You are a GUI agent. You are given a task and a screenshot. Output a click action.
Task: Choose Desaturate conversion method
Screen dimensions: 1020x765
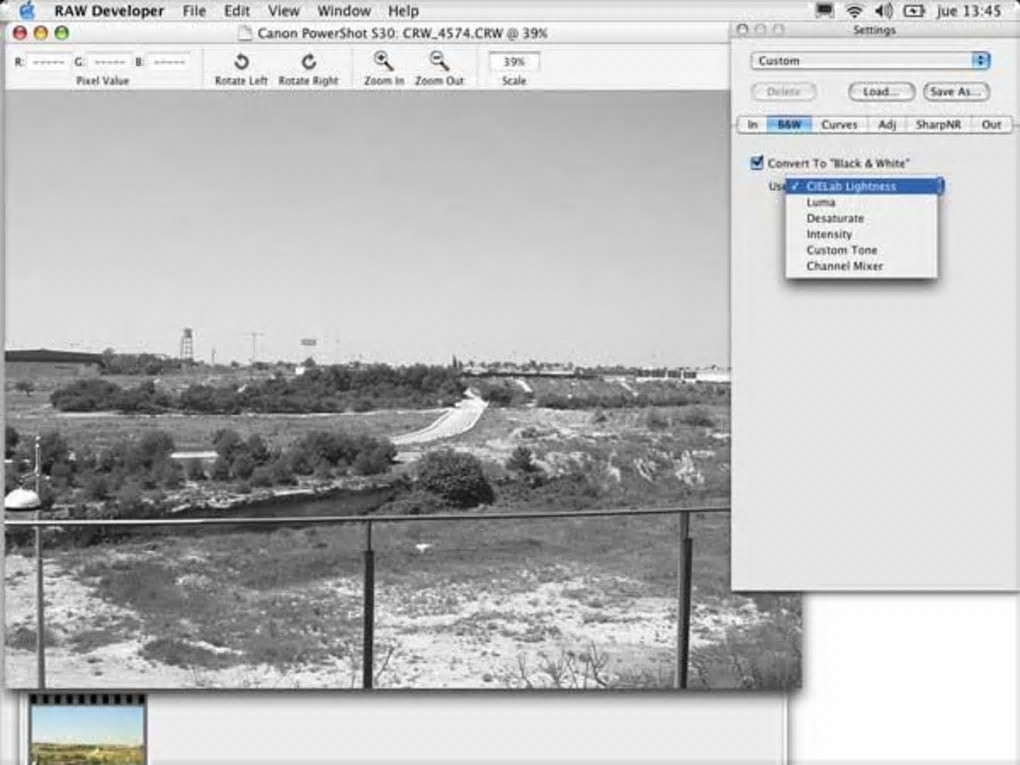[x=862, y=219]
